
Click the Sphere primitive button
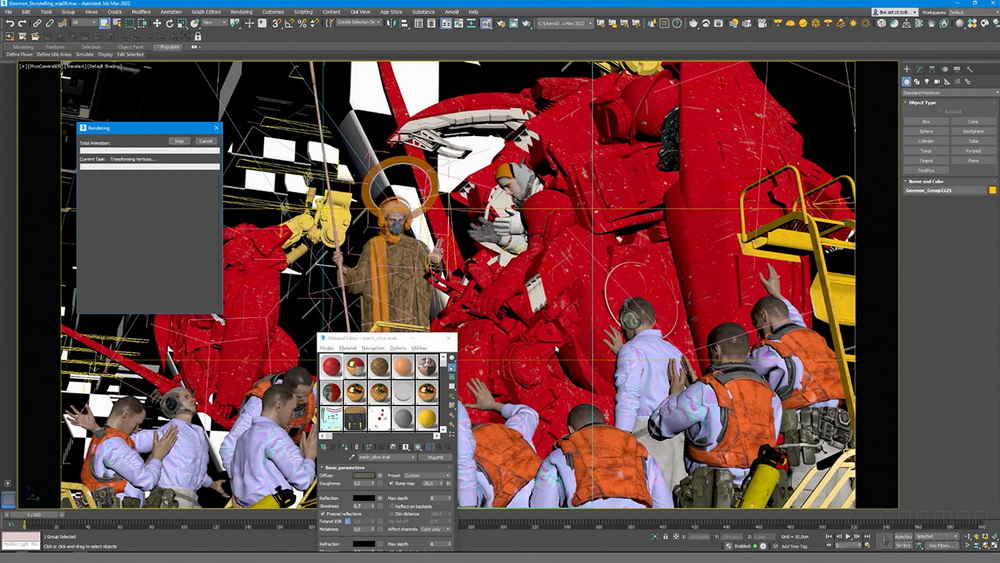(x=926, y=131)
